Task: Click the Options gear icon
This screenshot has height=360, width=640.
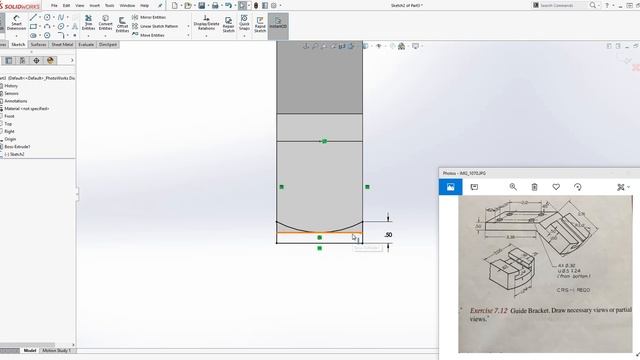Action: tap(273, 6)
